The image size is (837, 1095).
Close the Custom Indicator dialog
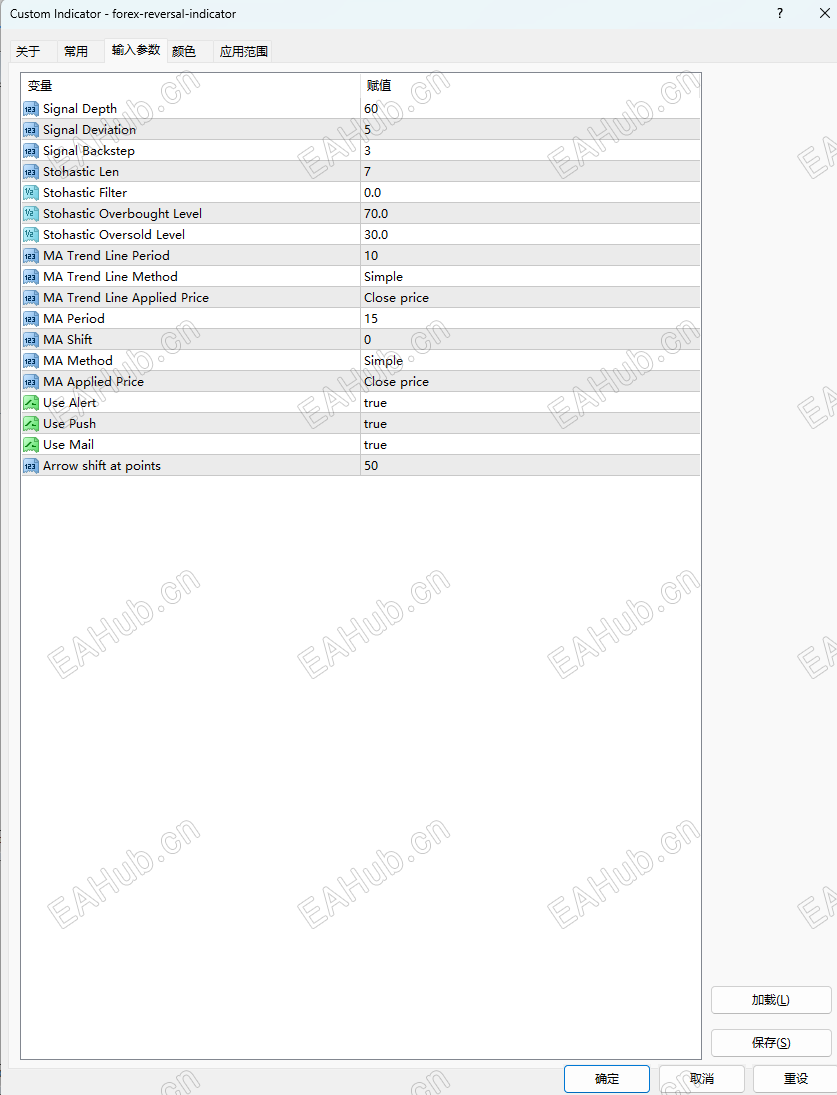824,13
